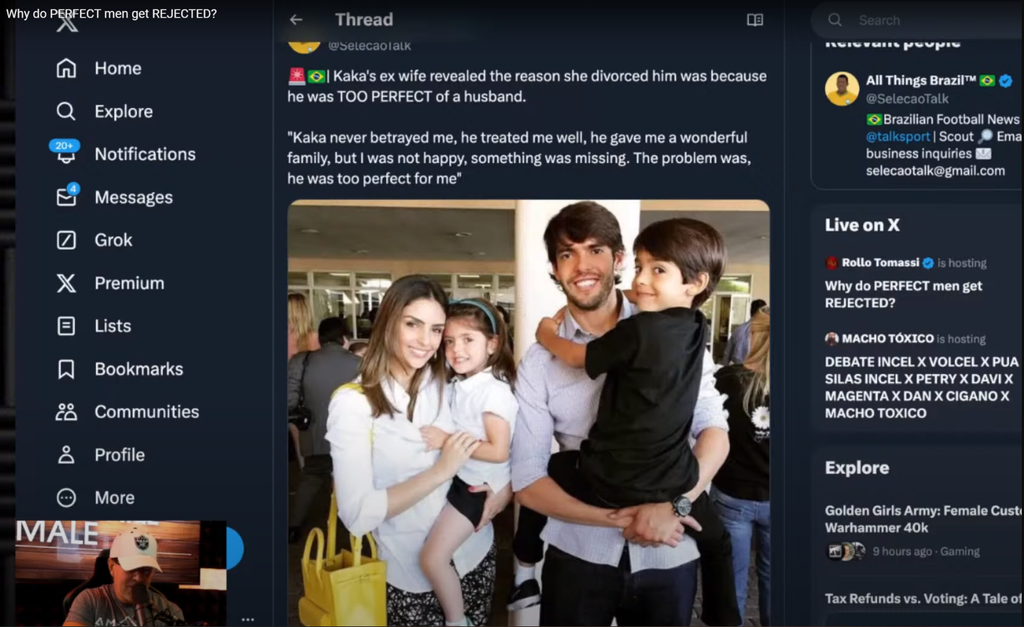1024x627 pixels.
Task: Open Bookmarks icon in sidebar
Action: click(66, 369)
